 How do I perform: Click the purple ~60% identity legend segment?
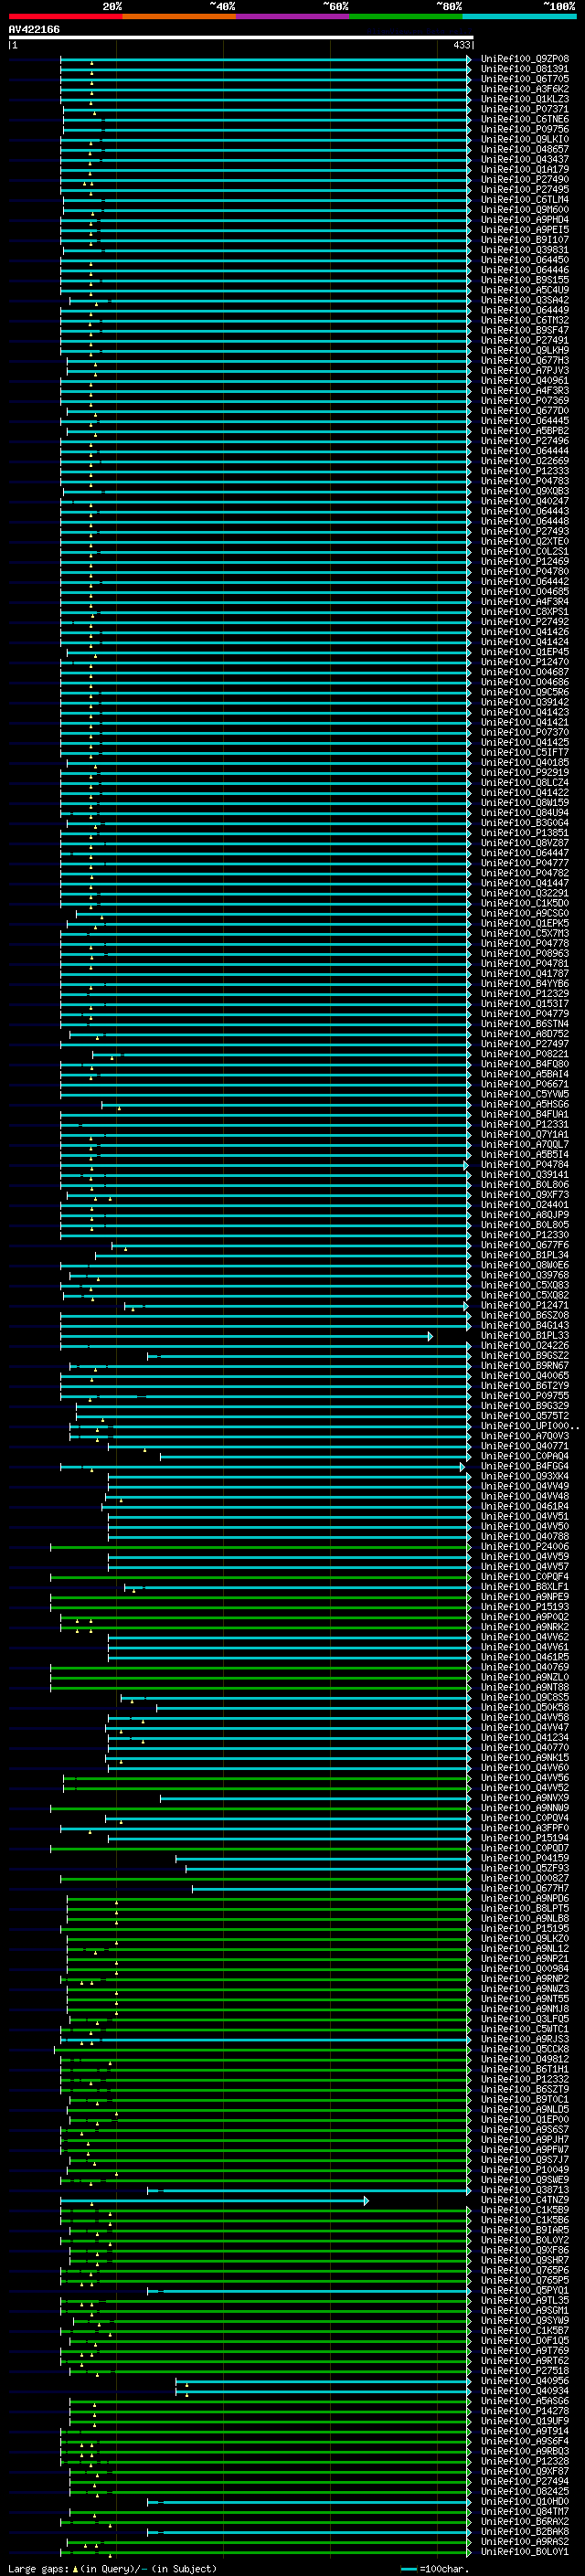pyautogui.click(x=293, y=17)
